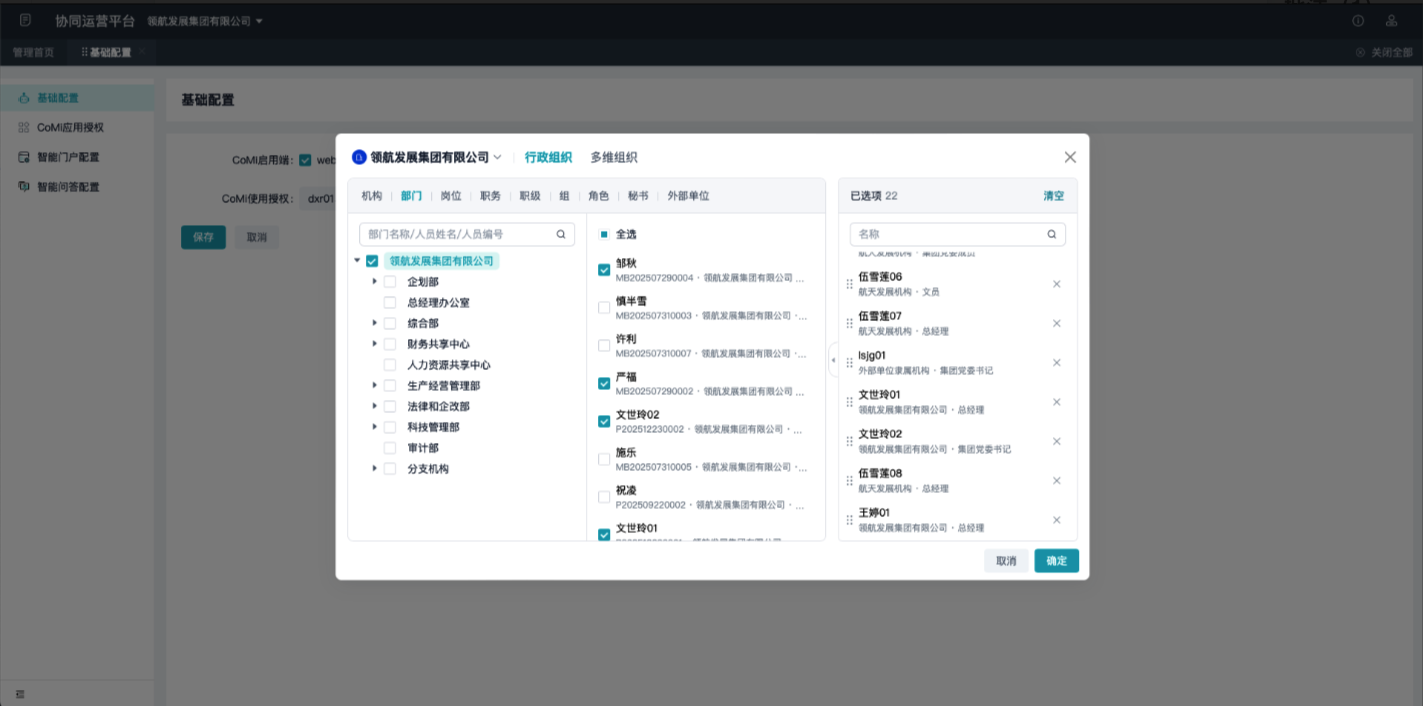Click 保存 button on background page

click(203, 237)
